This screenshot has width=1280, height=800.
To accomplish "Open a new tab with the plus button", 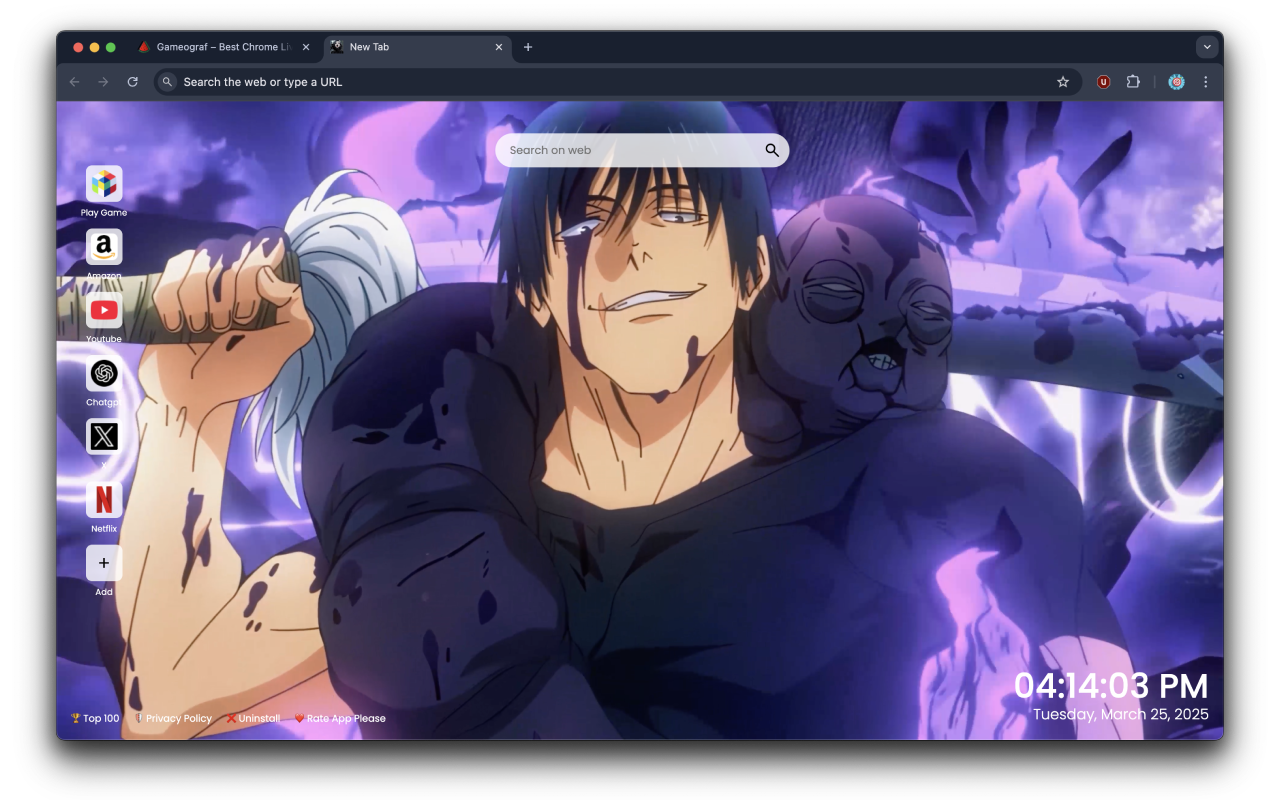I will tap(528, 47).
